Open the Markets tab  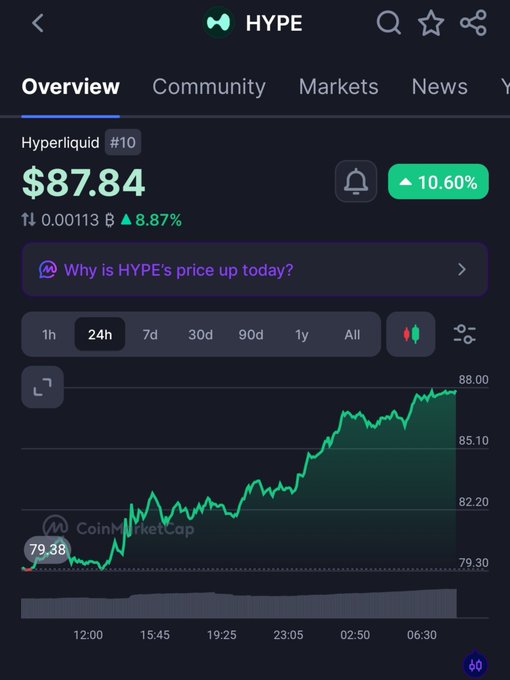coord(338,86)
